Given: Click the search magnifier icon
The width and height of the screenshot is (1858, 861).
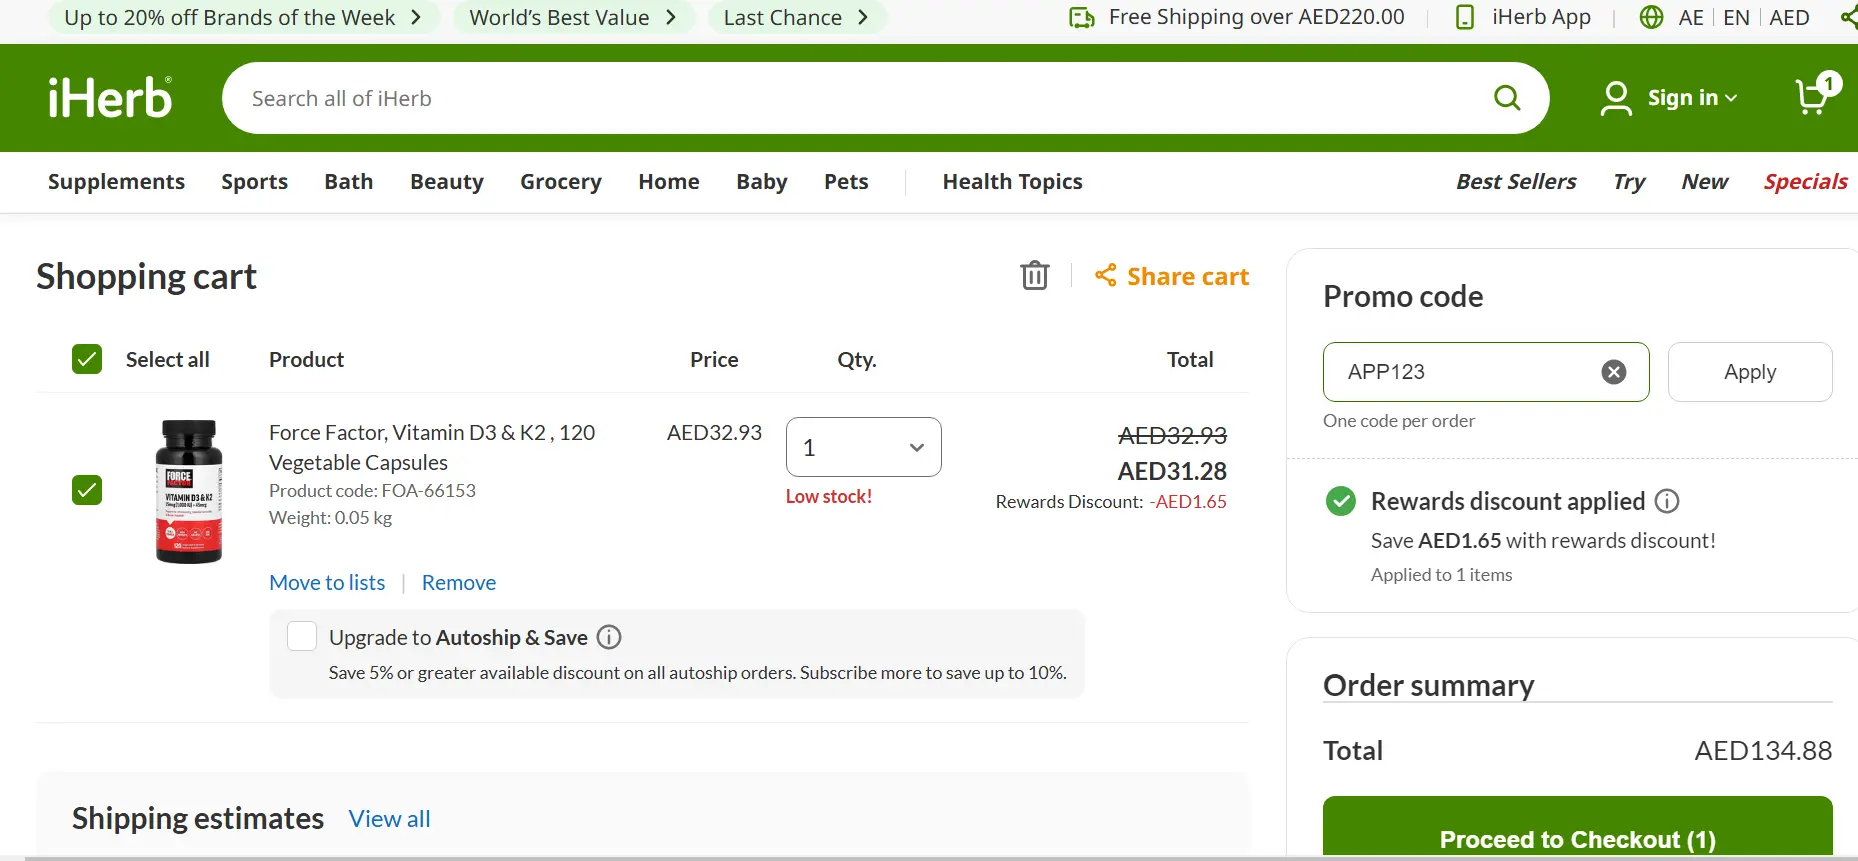Looking at the screenshot, I should coord(1507,98).
